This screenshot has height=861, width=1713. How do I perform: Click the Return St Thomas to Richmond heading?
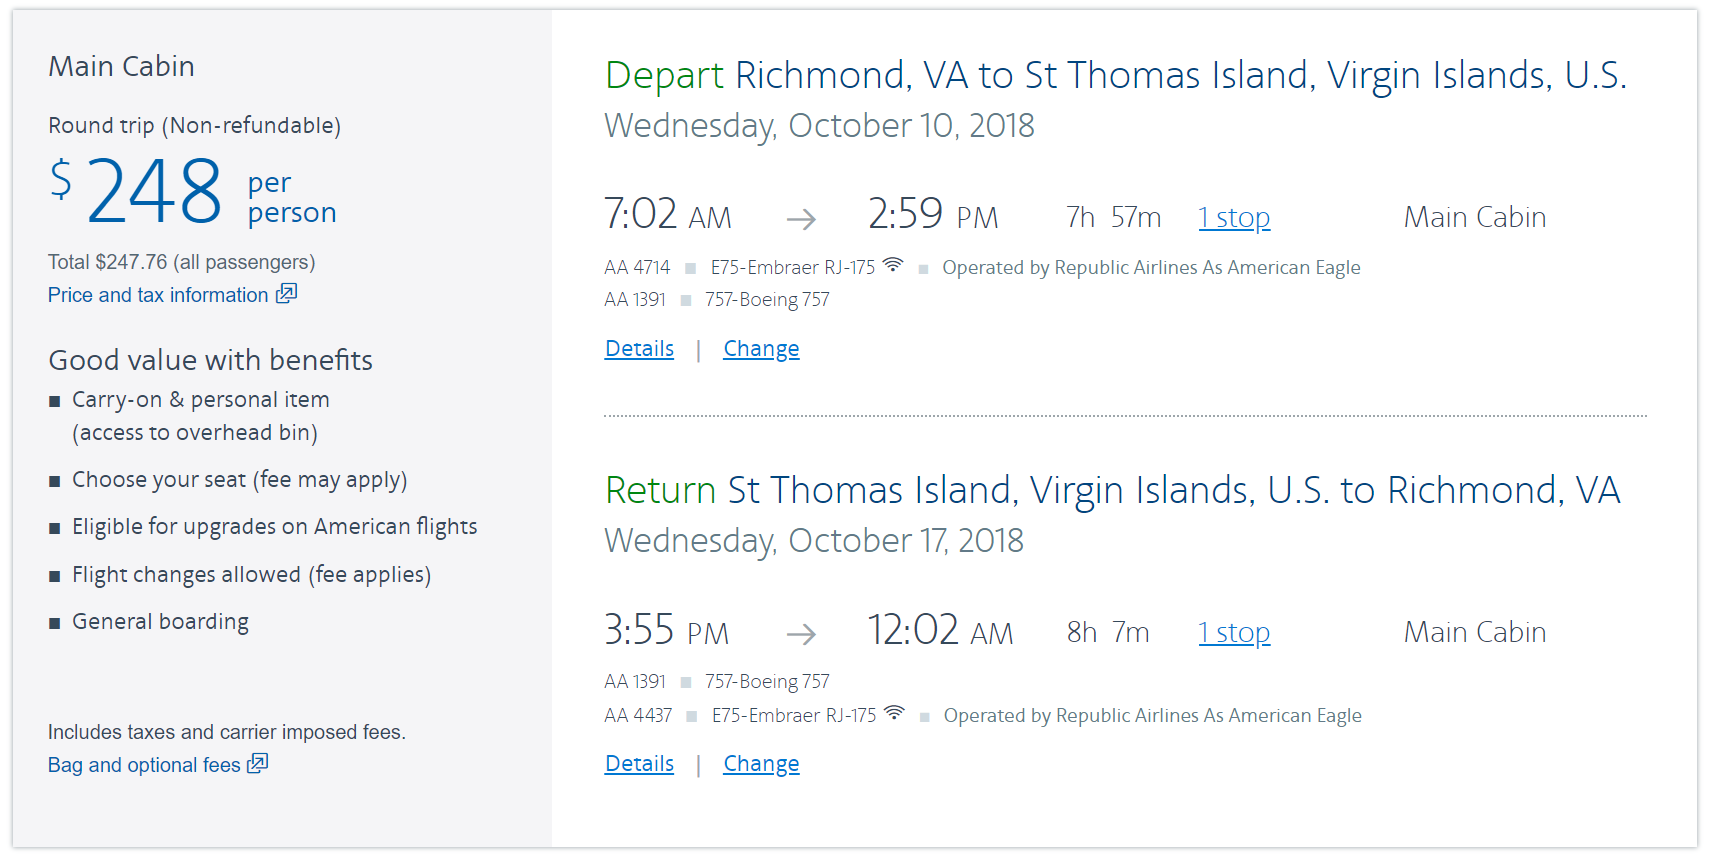pyautogui.click(x=1112, y=491)
